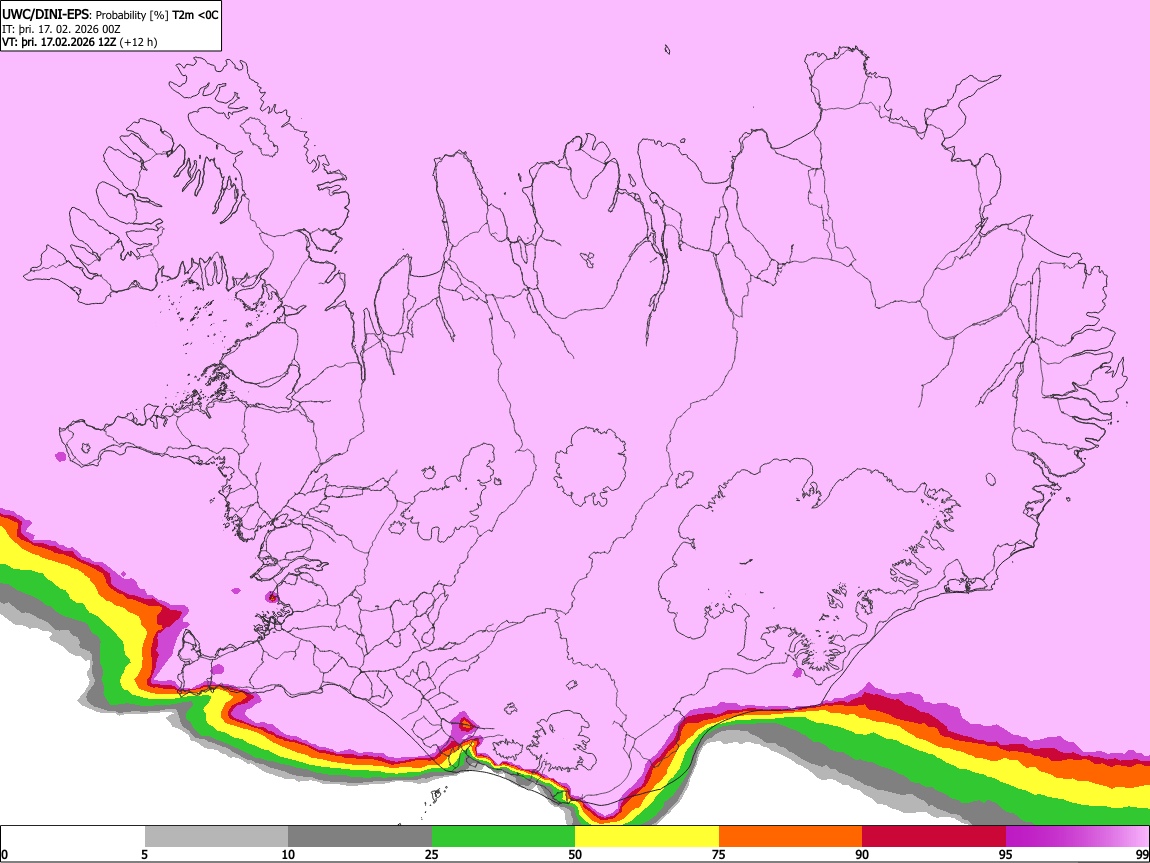Click the legend value label '50'

pos(575,854)
